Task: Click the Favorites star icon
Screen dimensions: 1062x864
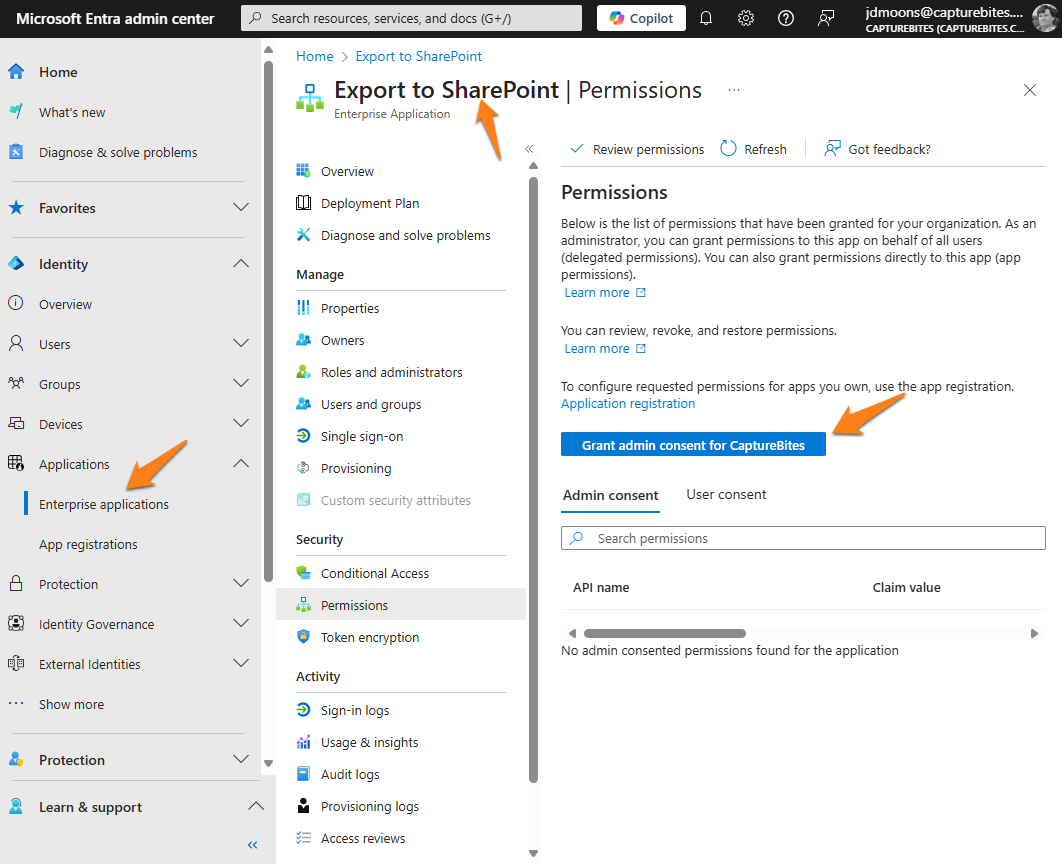Action: (16, 208)
